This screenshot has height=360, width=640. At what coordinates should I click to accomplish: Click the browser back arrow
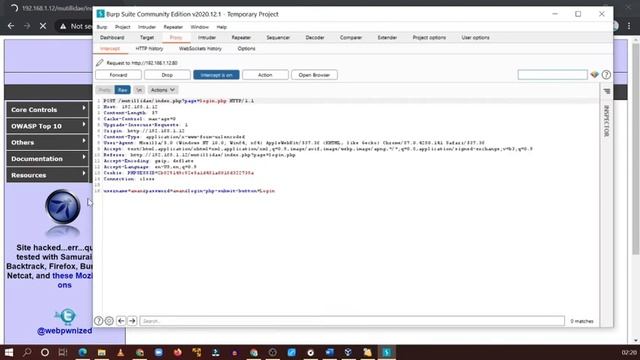11,26
